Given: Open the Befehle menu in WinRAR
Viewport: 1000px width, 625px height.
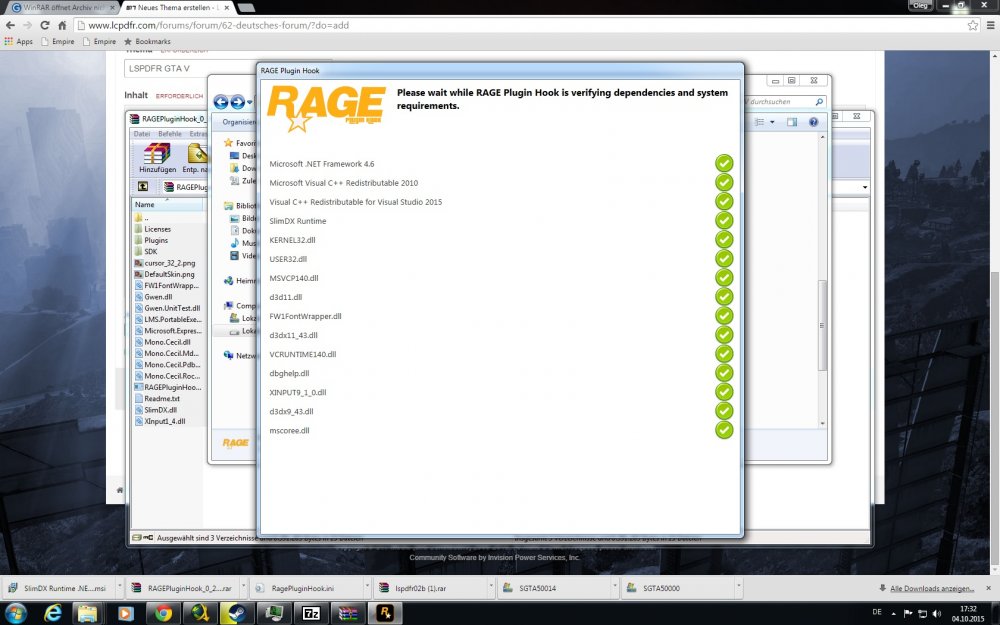Looking at the screenshot, I should point(170,134).
